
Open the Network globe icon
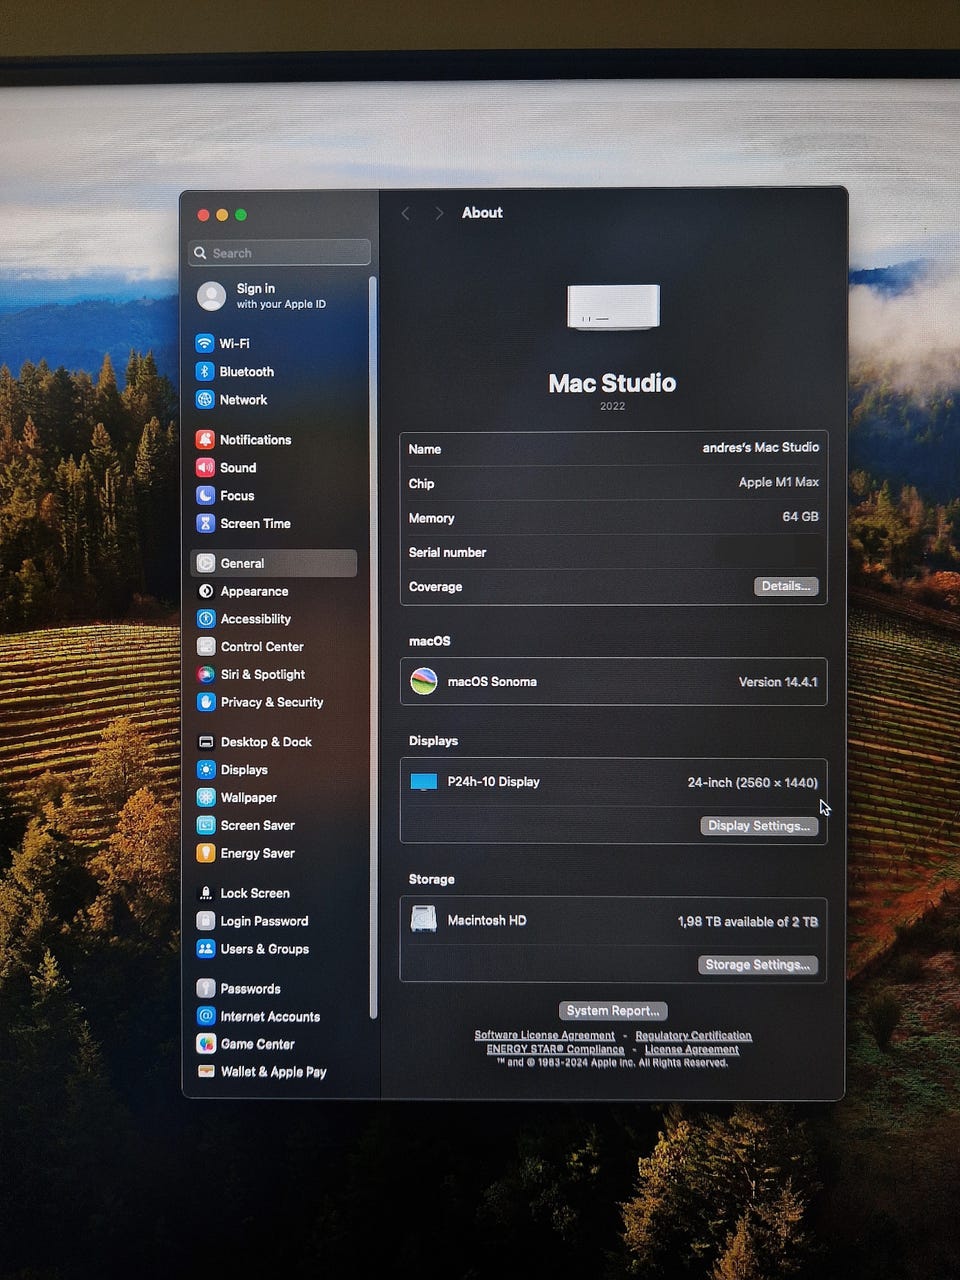205,399
